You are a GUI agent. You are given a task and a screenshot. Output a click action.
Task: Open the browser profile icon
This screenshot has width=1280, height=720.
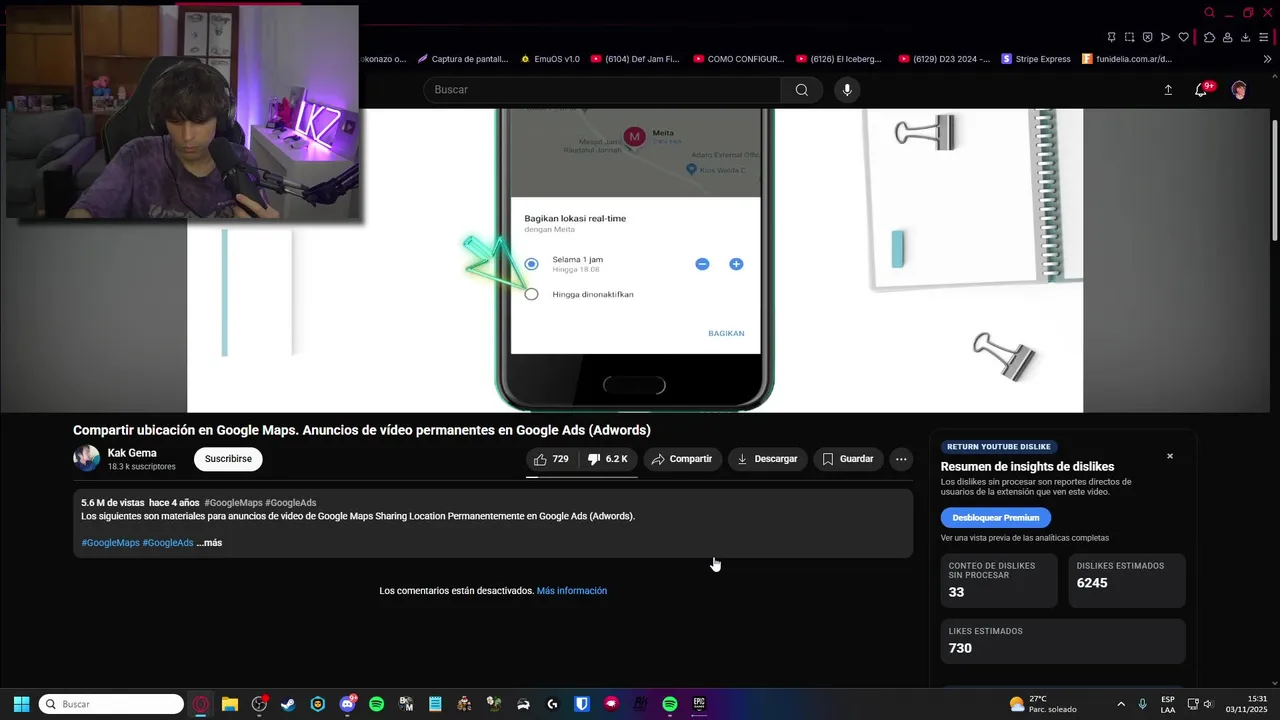tap(1228, 37)
